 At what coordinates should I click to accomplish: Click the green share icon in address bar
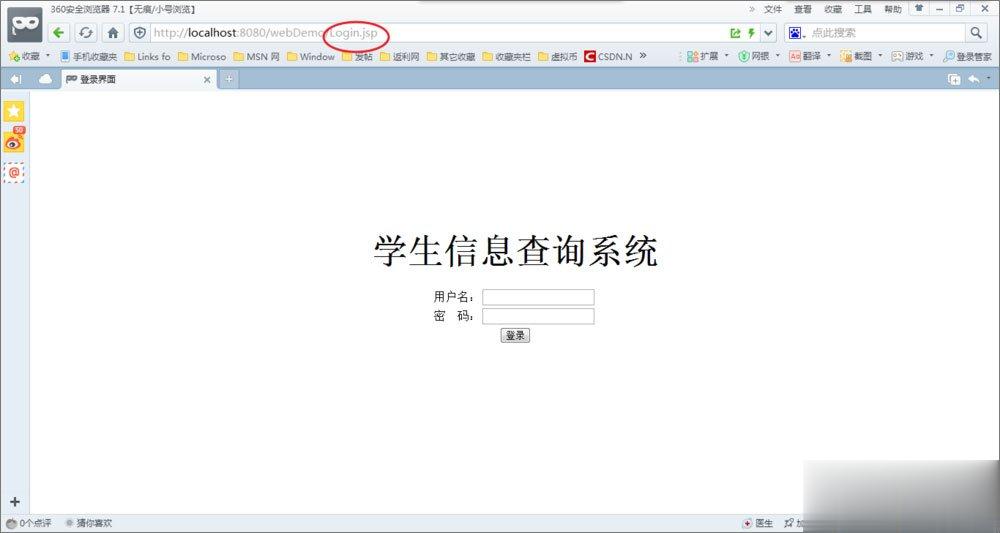pos(735,33)
